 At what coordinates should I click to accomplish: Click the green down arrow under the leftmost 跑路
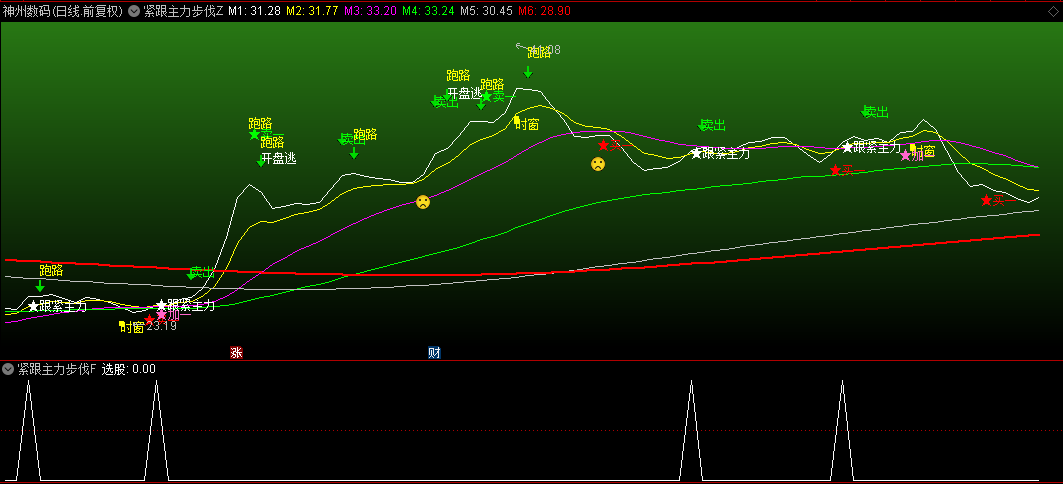tap(40, 286)
